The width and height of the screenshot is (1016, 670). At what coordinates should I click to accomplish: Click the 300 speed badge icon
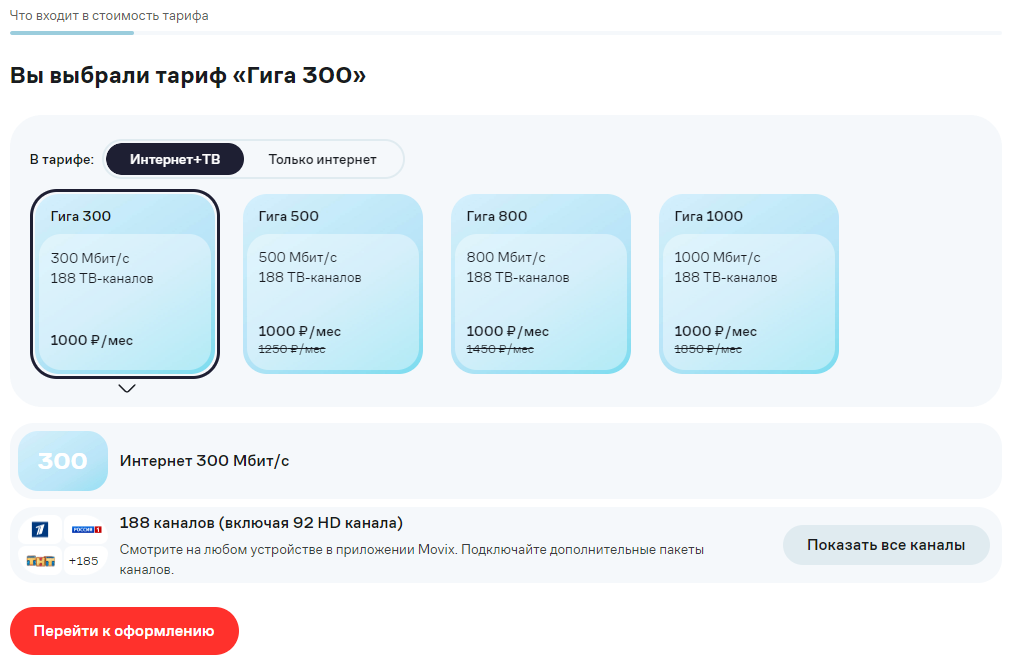(x=63, y=461)
